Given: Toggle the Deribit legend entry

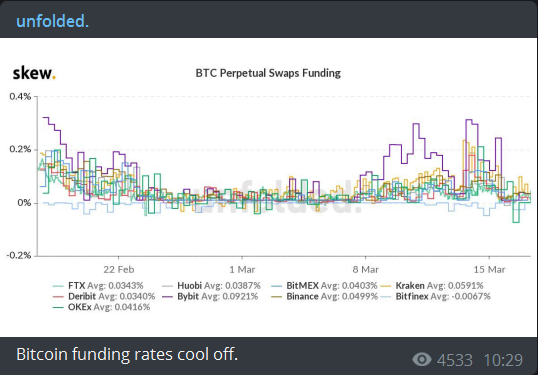Looking at the screenshot, I should pos(104,296).
